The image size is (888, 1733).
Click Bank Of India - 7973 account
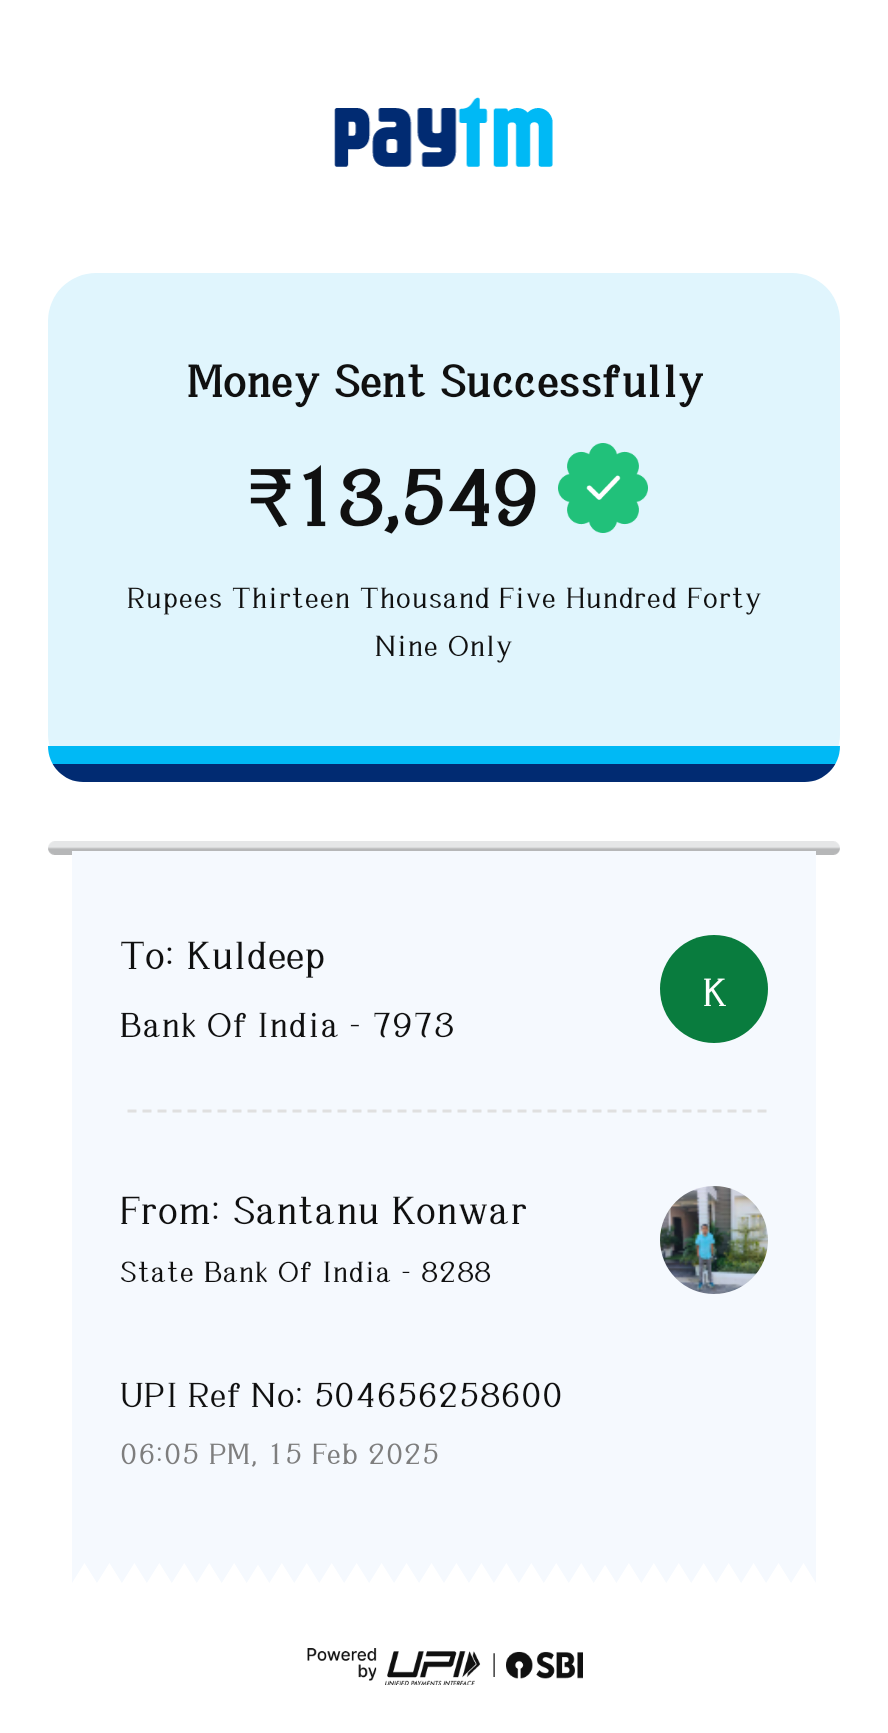(x=287, y=1026)
